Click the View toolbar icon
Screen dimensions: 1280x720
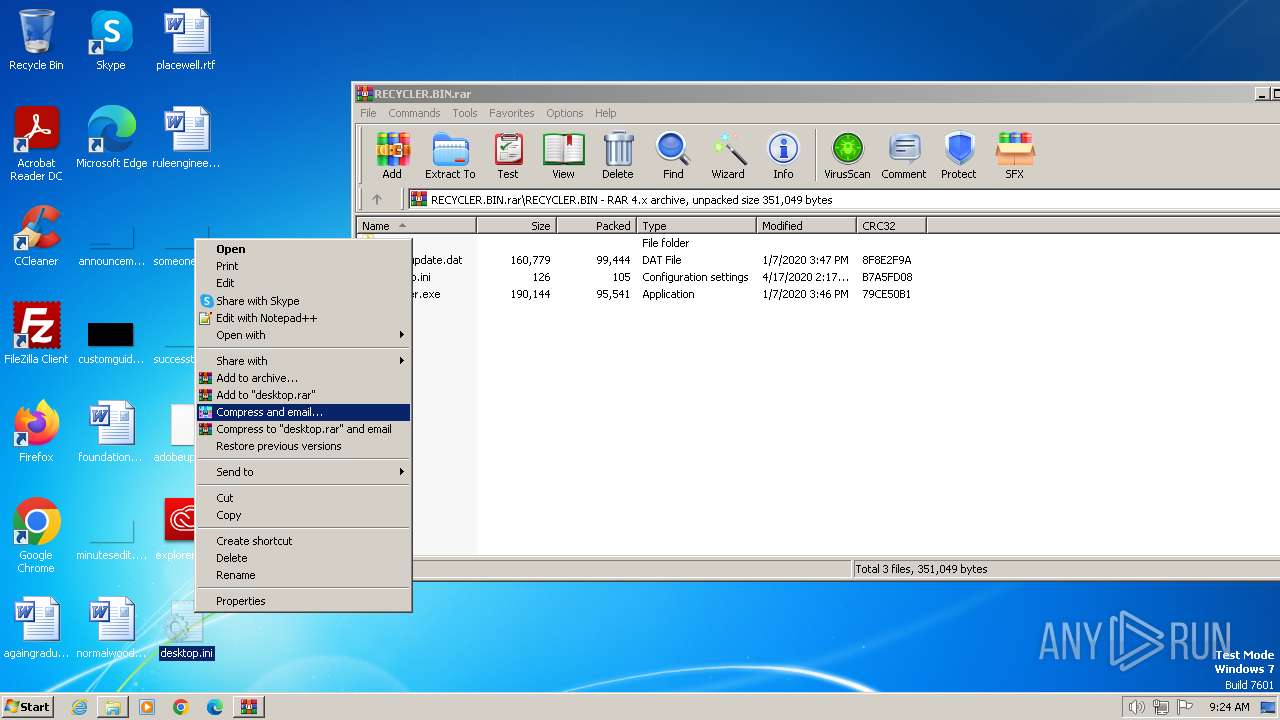point(563,156)
